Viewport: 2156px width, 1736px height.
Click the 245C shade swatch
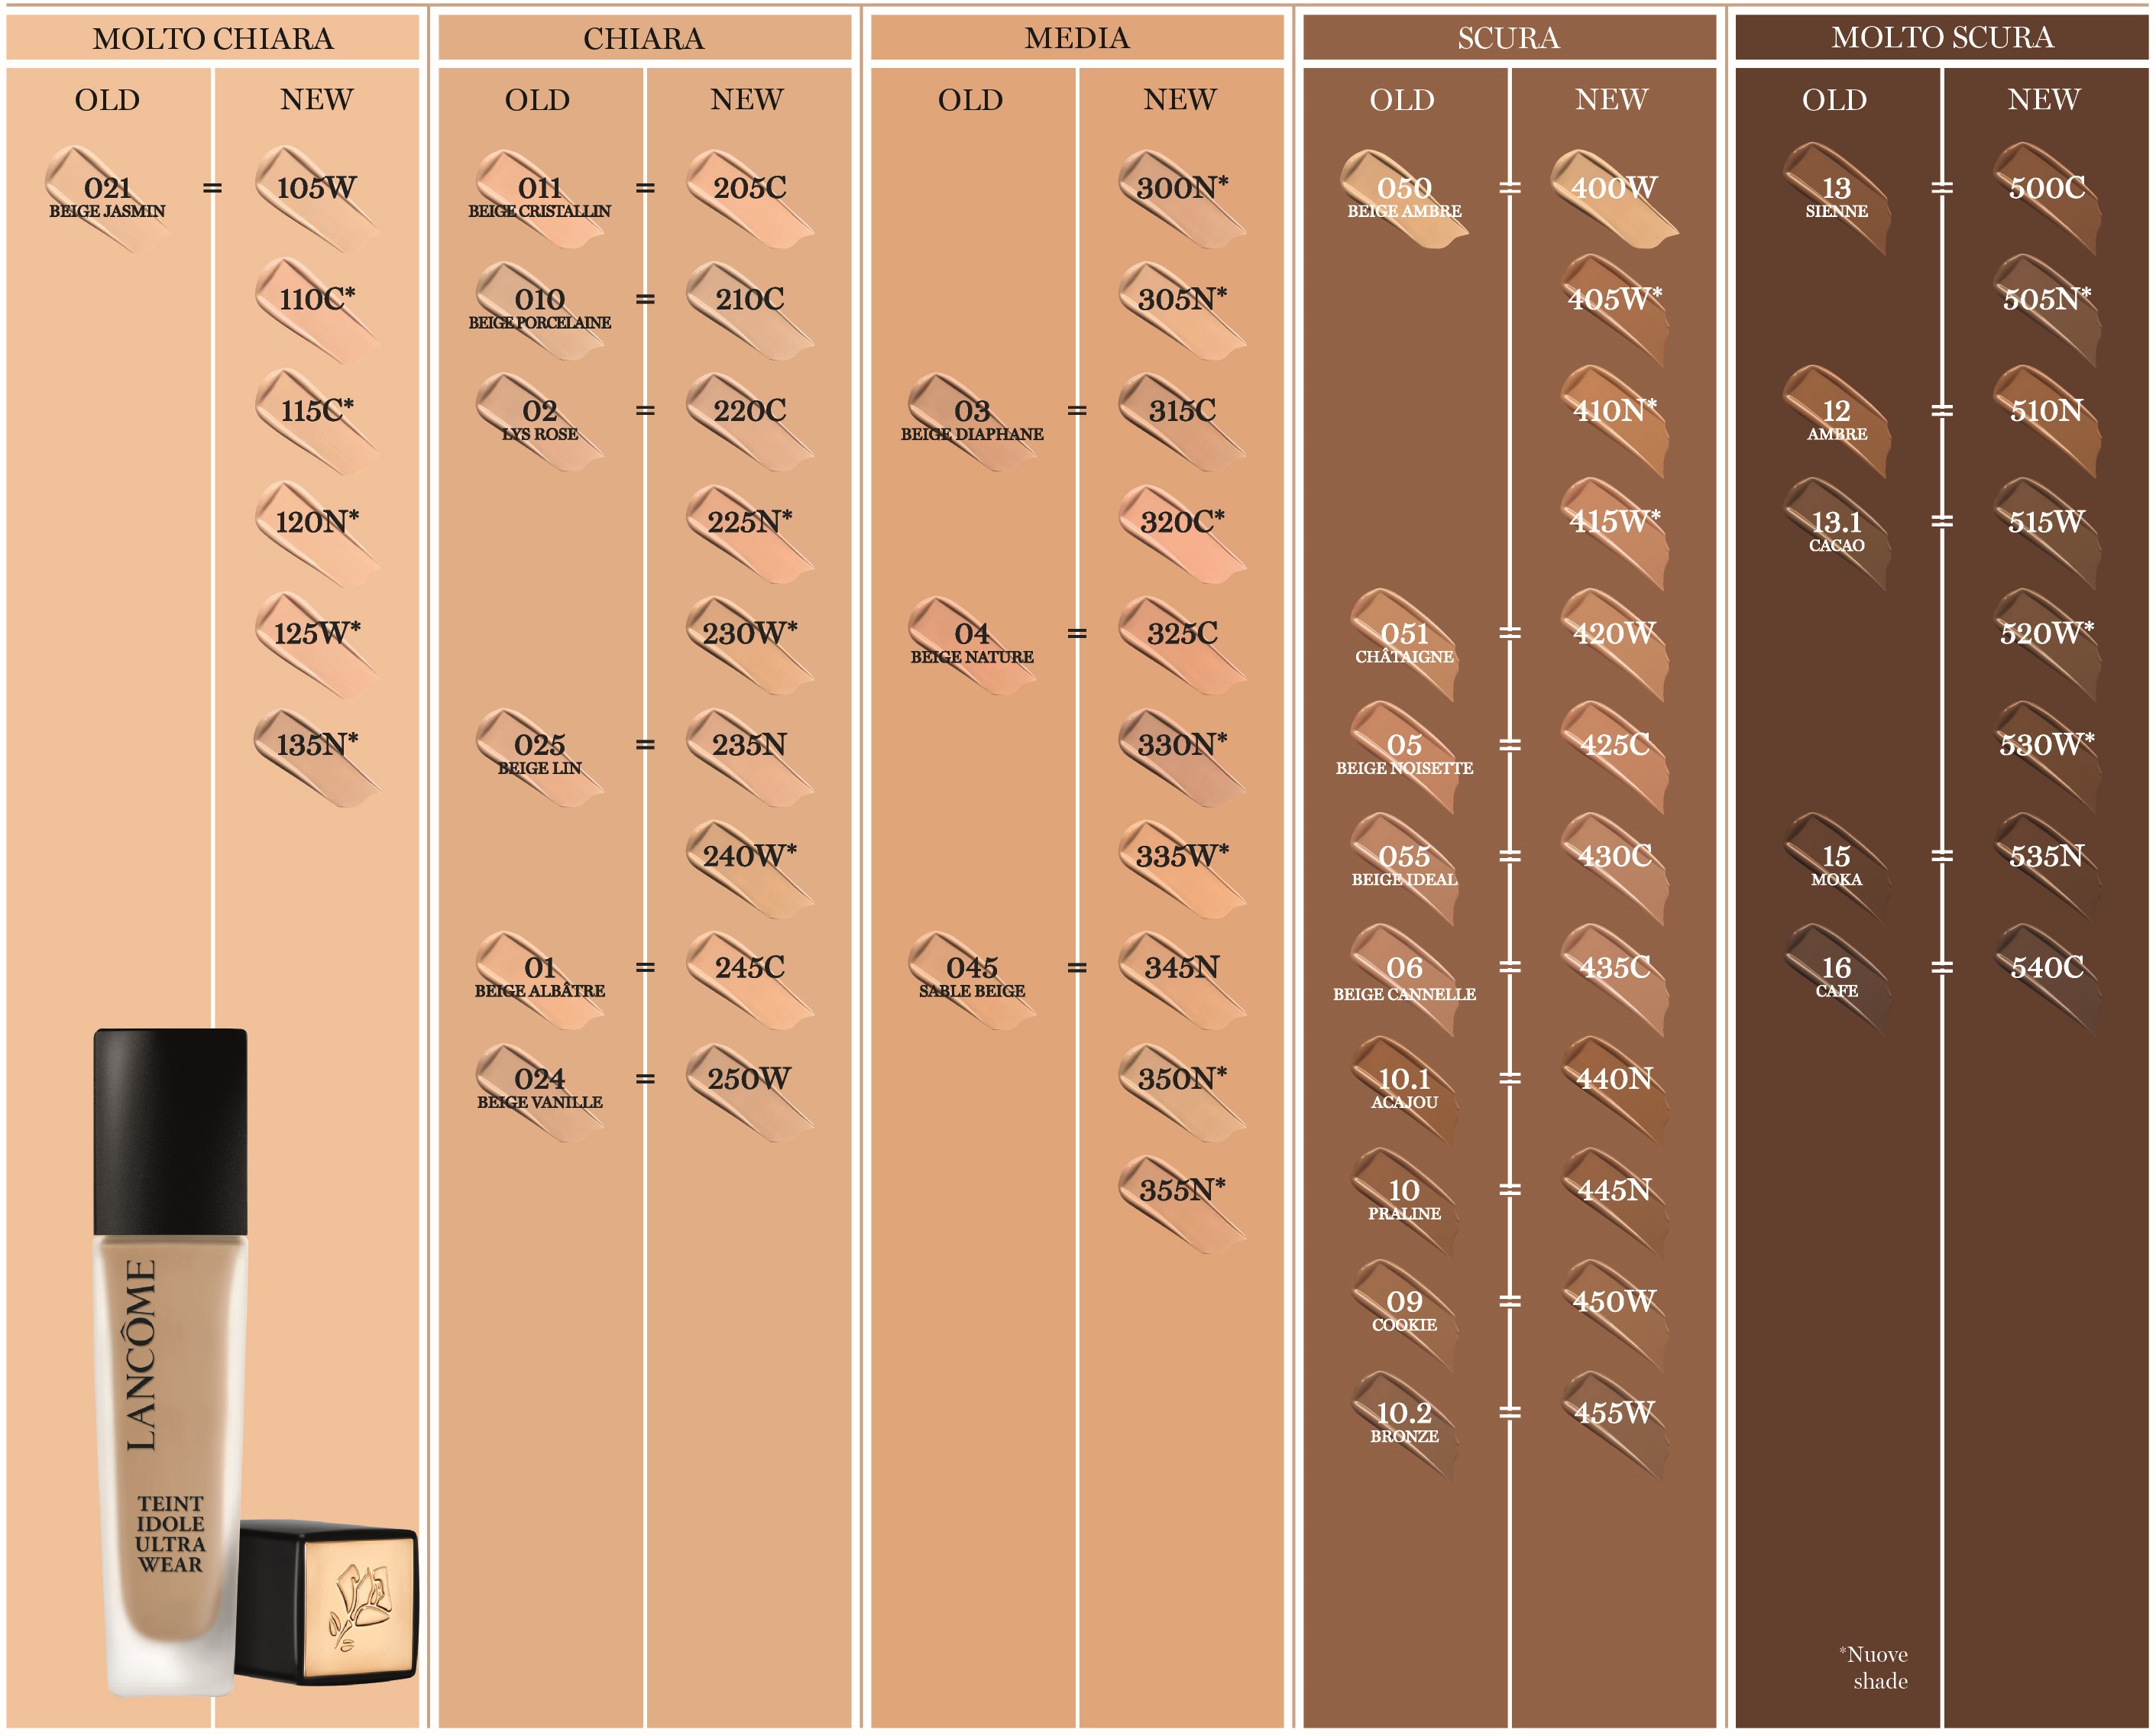750,979
